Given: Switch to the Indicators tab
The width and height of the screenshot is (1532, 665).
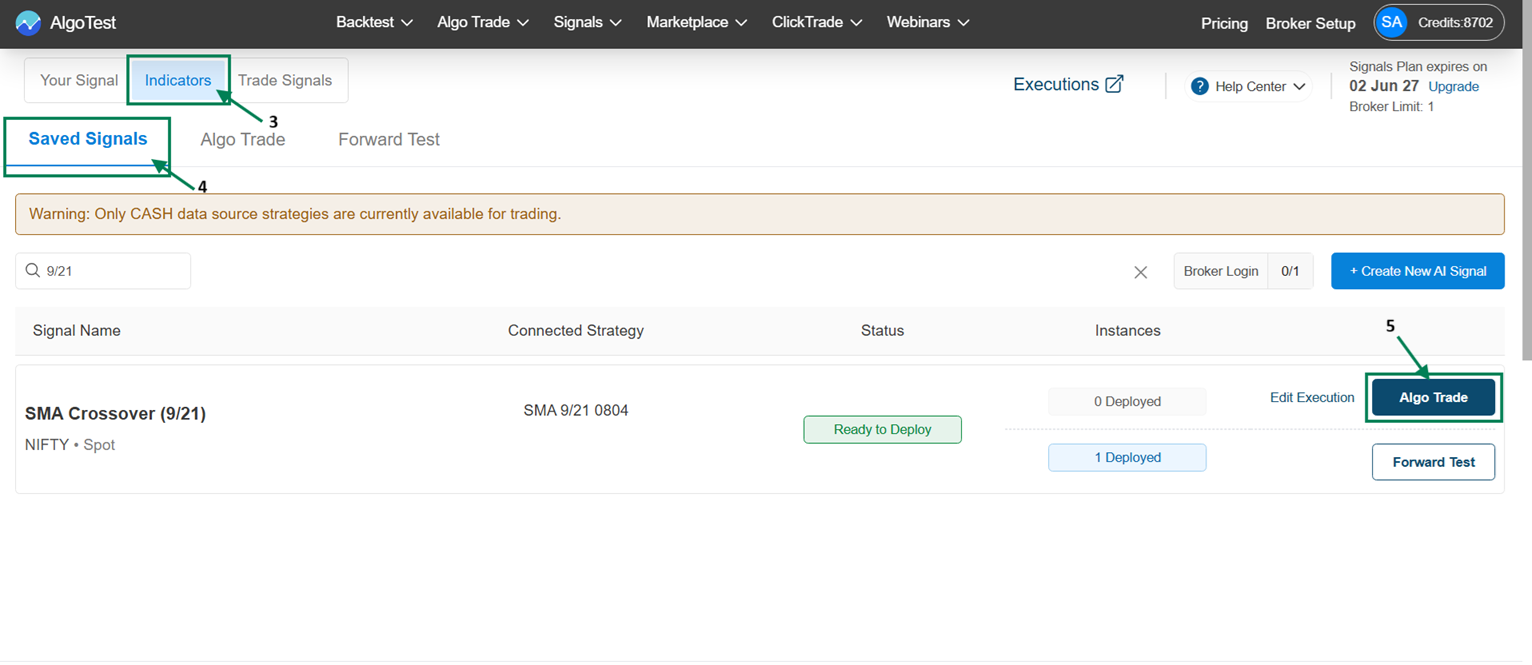Looking at the screenshot, I should 178,80.
